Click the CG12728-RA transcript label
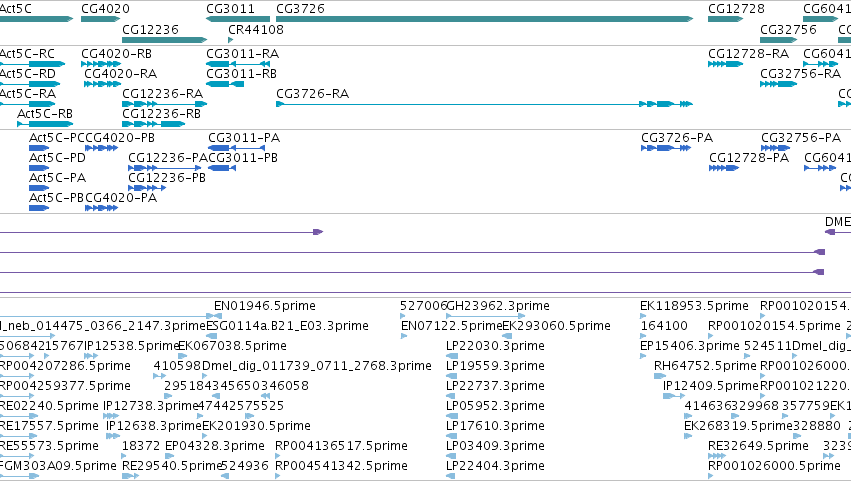 748,54
